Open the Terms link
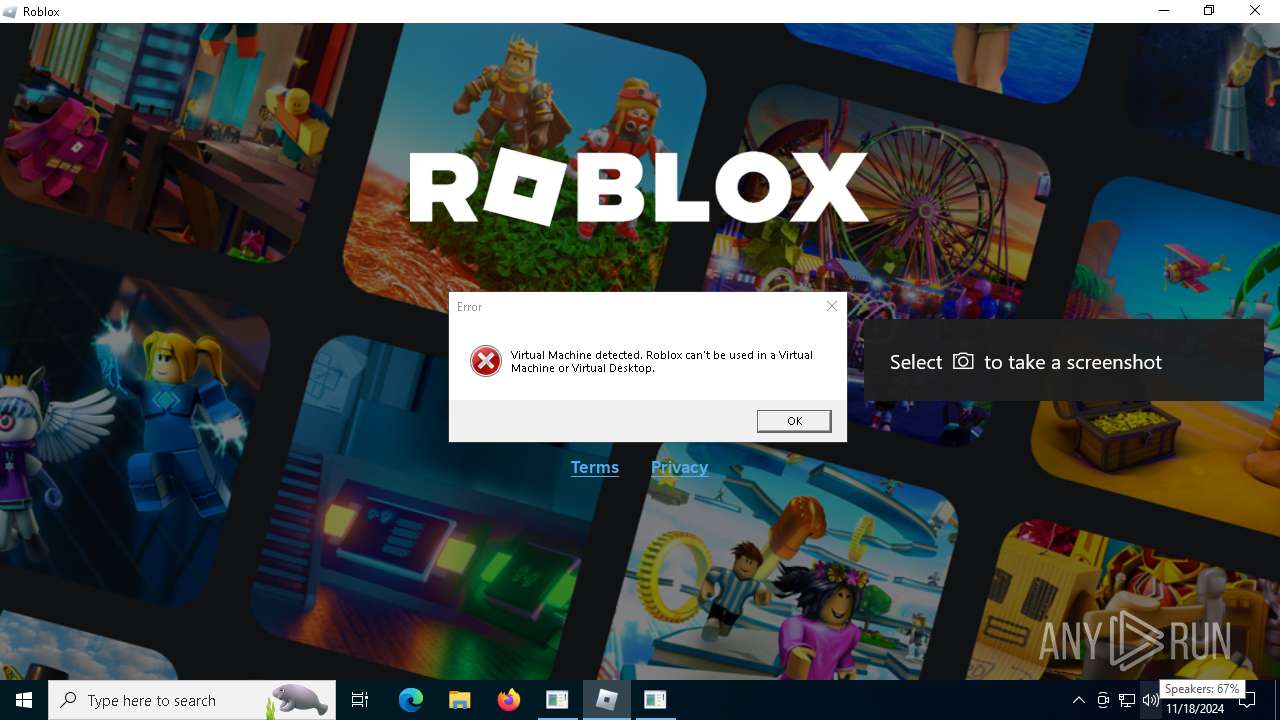 [595, 467]
